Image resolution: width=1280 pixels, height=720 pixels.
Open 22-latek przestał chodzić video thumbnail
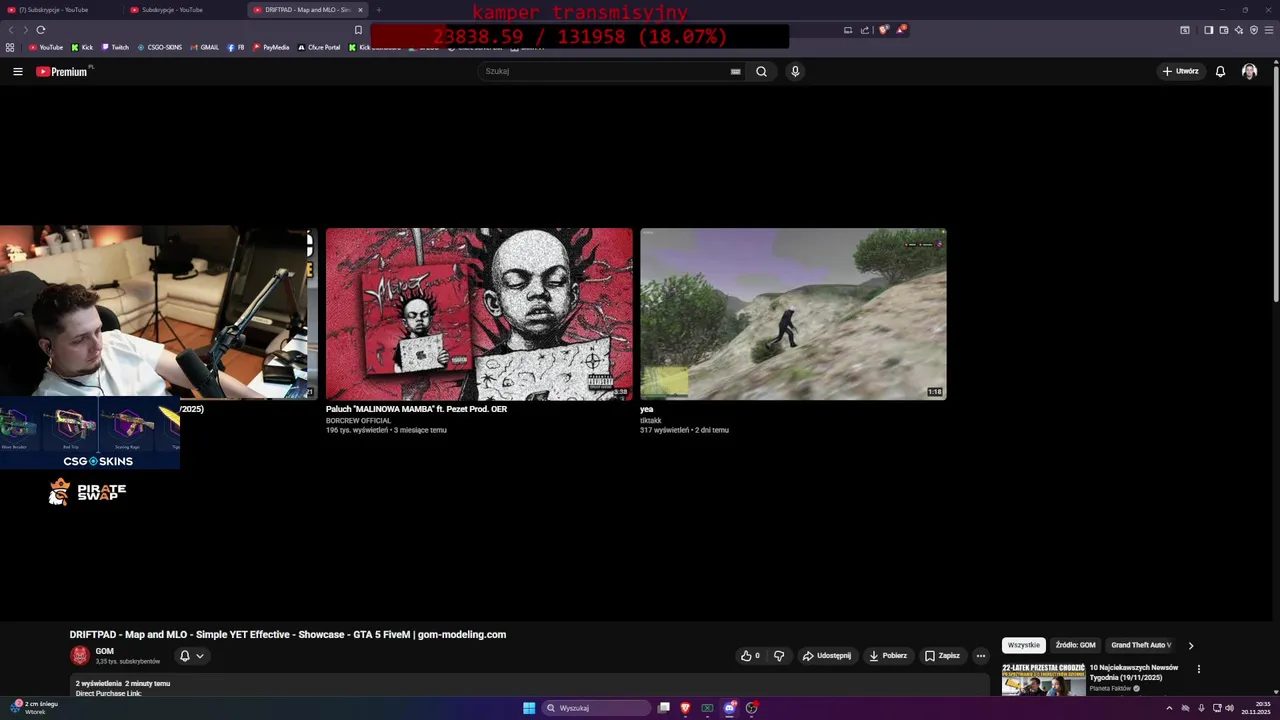point(1043,679)
